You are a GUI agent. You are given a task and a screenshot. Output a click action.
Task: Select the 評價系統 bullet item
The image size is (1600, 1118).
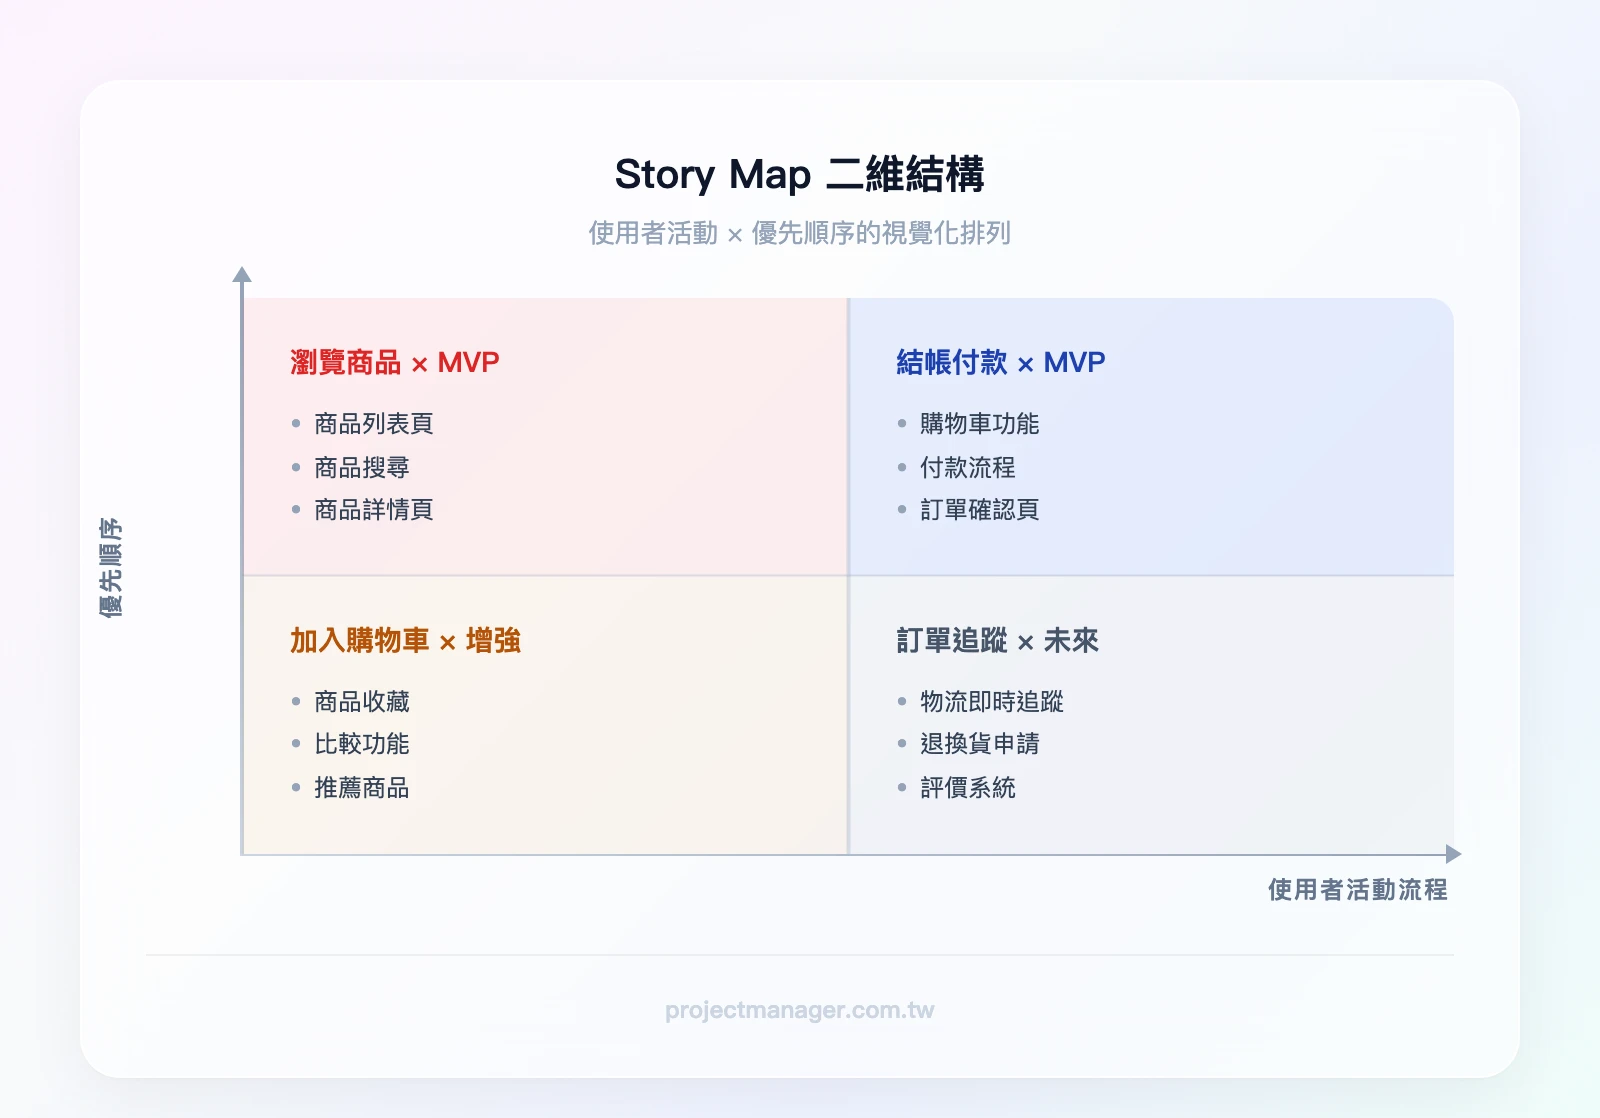click(x=965, y=789)
